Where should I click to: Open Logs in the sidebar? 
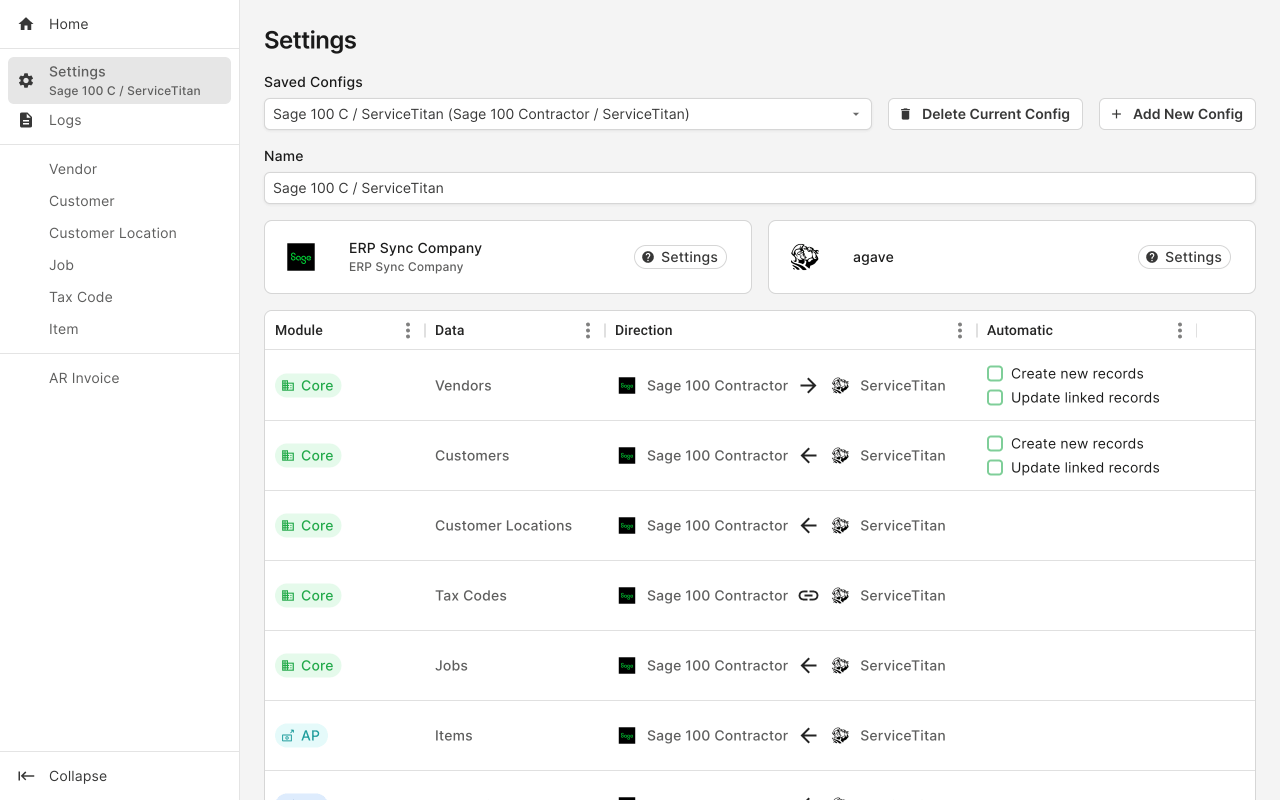coord(119,120)
